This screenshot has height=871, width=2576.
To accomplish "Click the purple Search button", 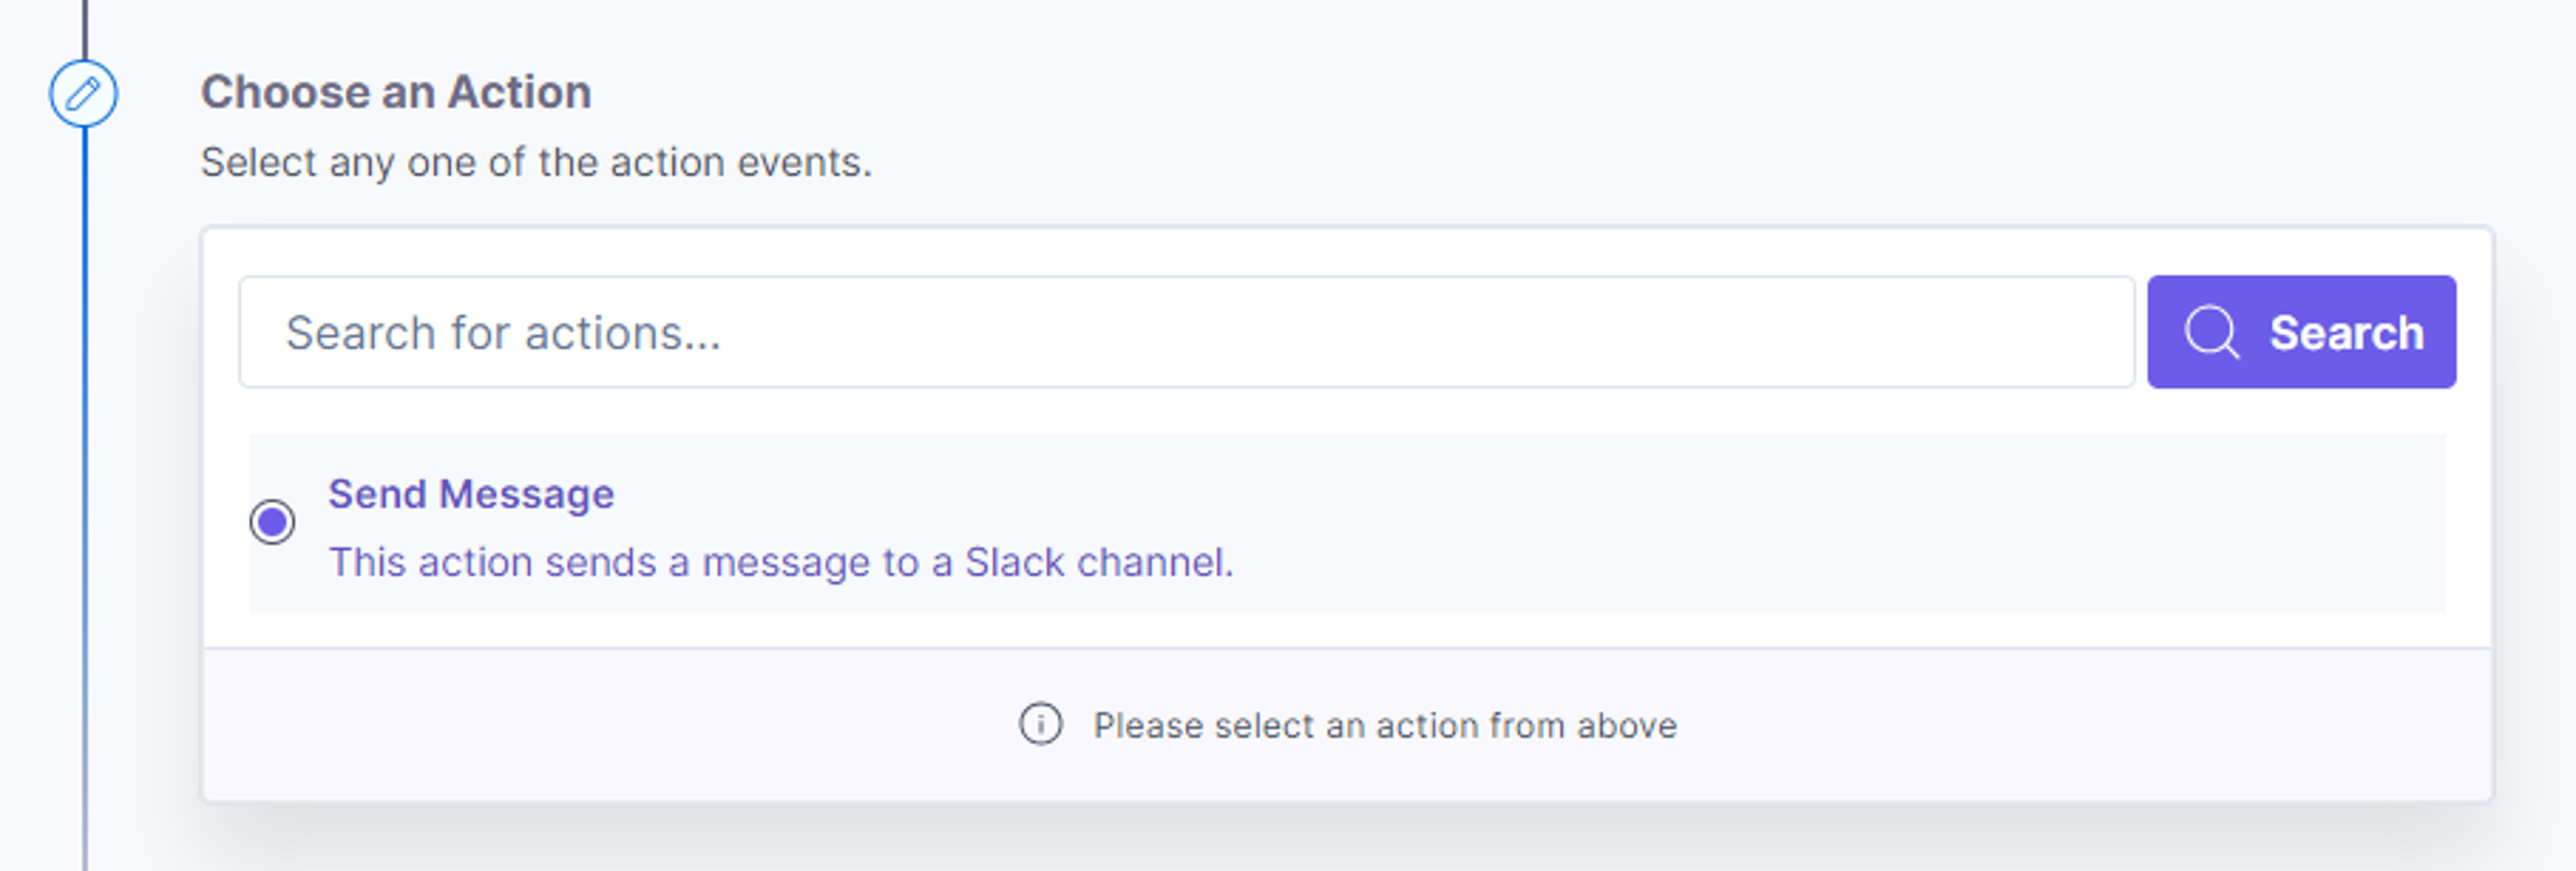I will click(x=2301, y=332).
